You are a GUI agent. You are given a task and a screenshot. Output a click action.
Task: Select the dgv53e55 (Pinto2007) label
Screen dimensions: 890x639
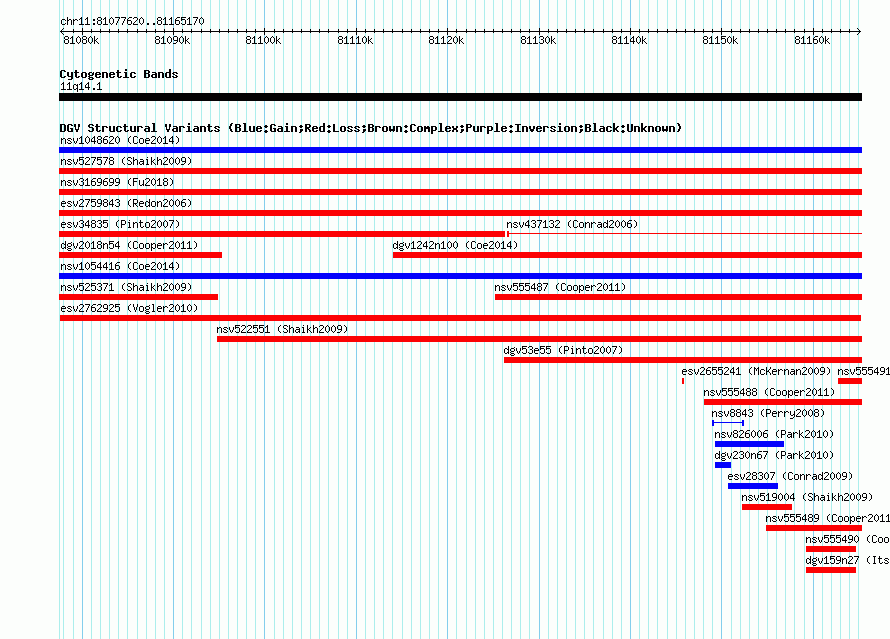coord(563,350)
